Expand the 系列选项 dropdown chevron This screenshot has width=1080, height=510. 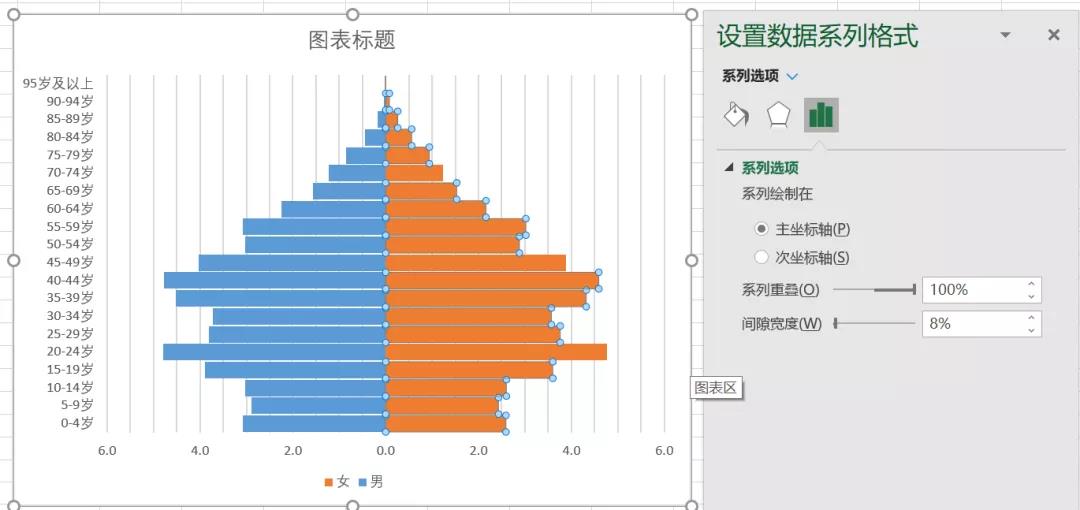coord(792,76)
